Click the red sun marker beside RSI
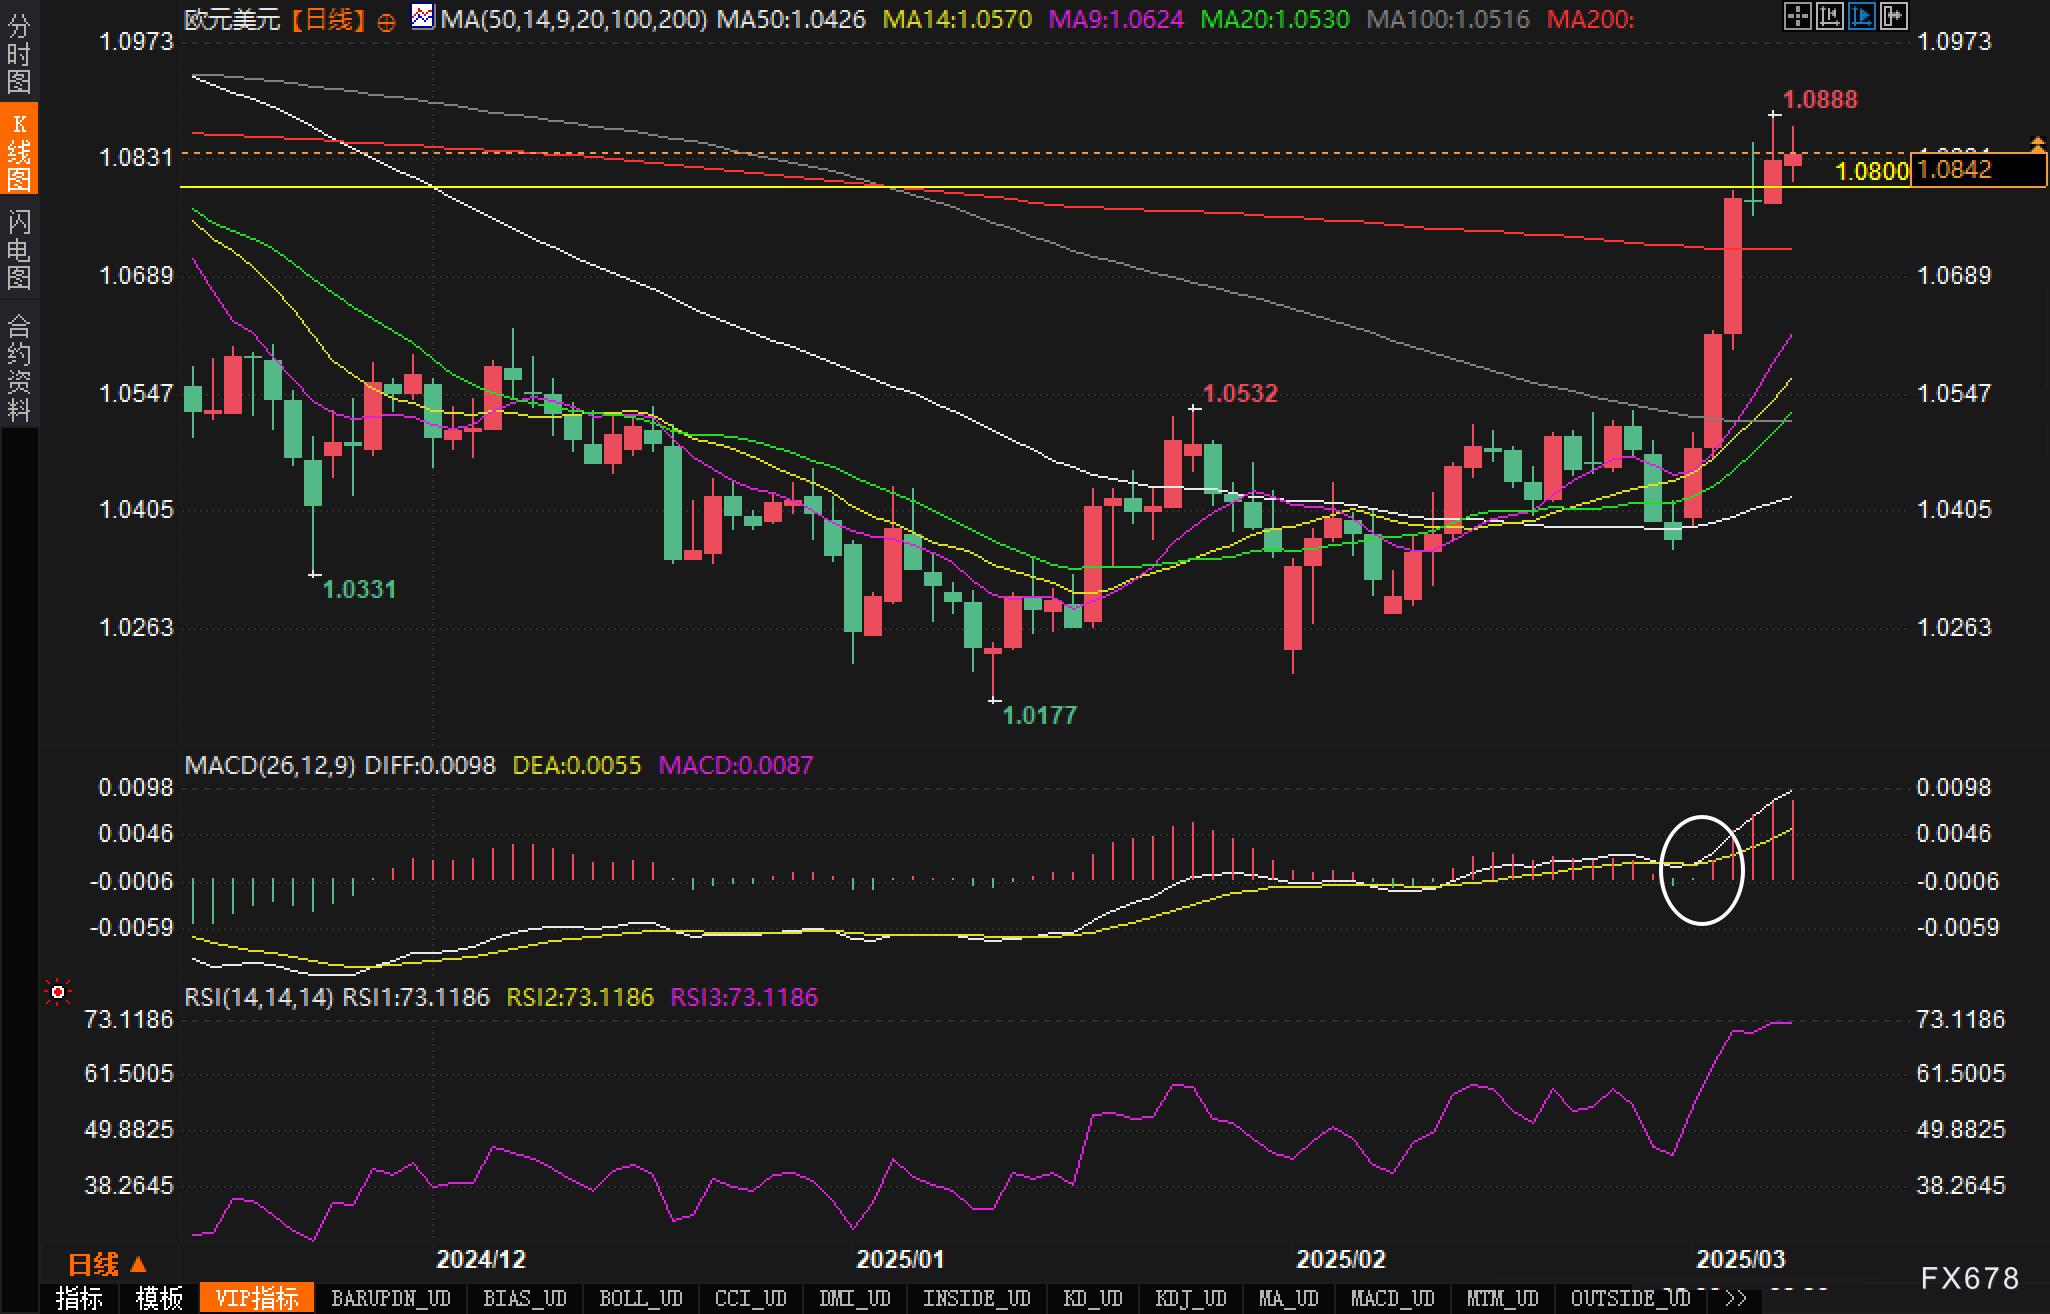The height and width of the screenshot is (1314, 2050). point(58,992)
